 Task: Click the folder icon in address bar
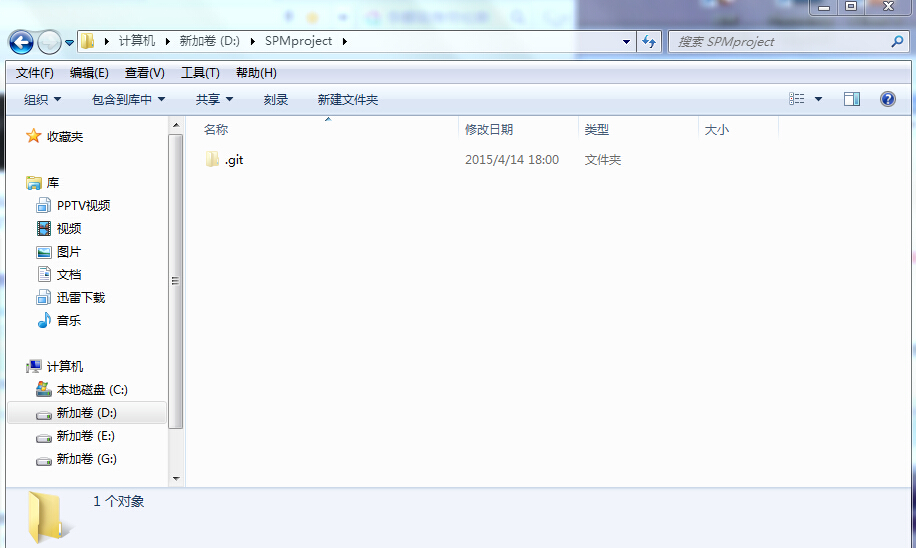pyautogui.click(x=88, y=41)
